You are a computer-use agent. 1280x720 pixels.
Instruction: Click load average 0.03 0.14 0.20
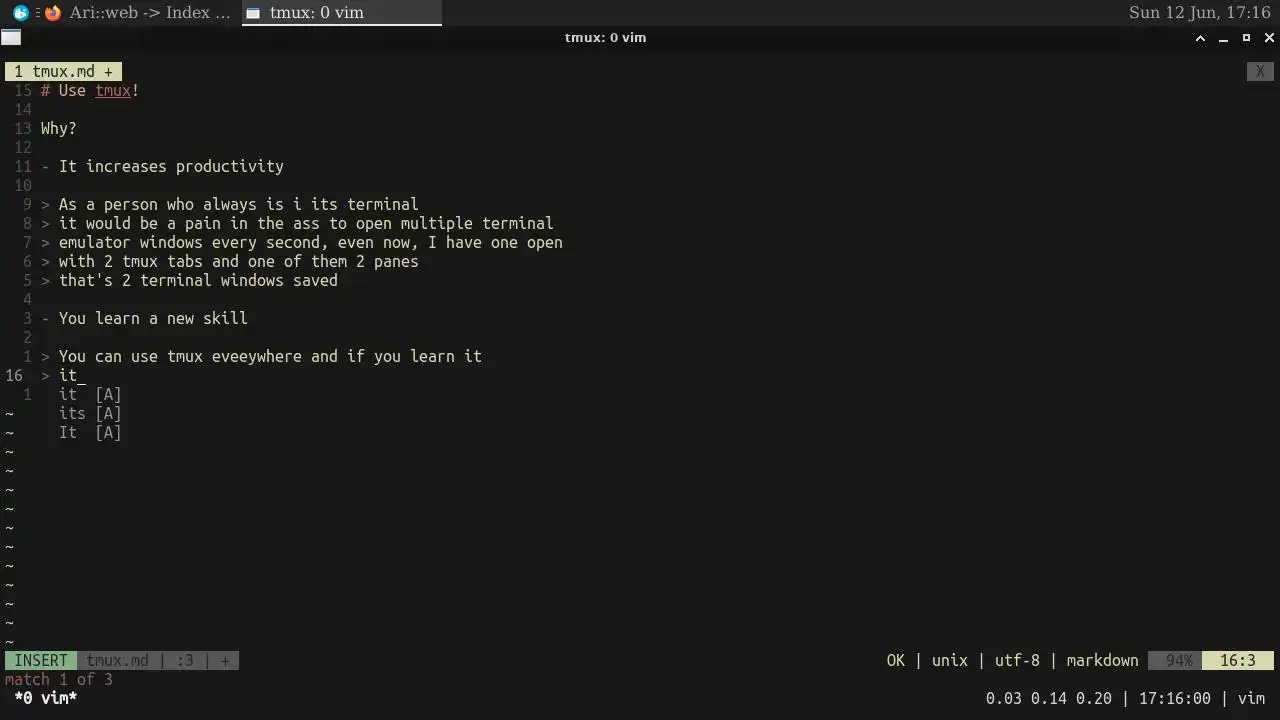(x=1048, y=699)
